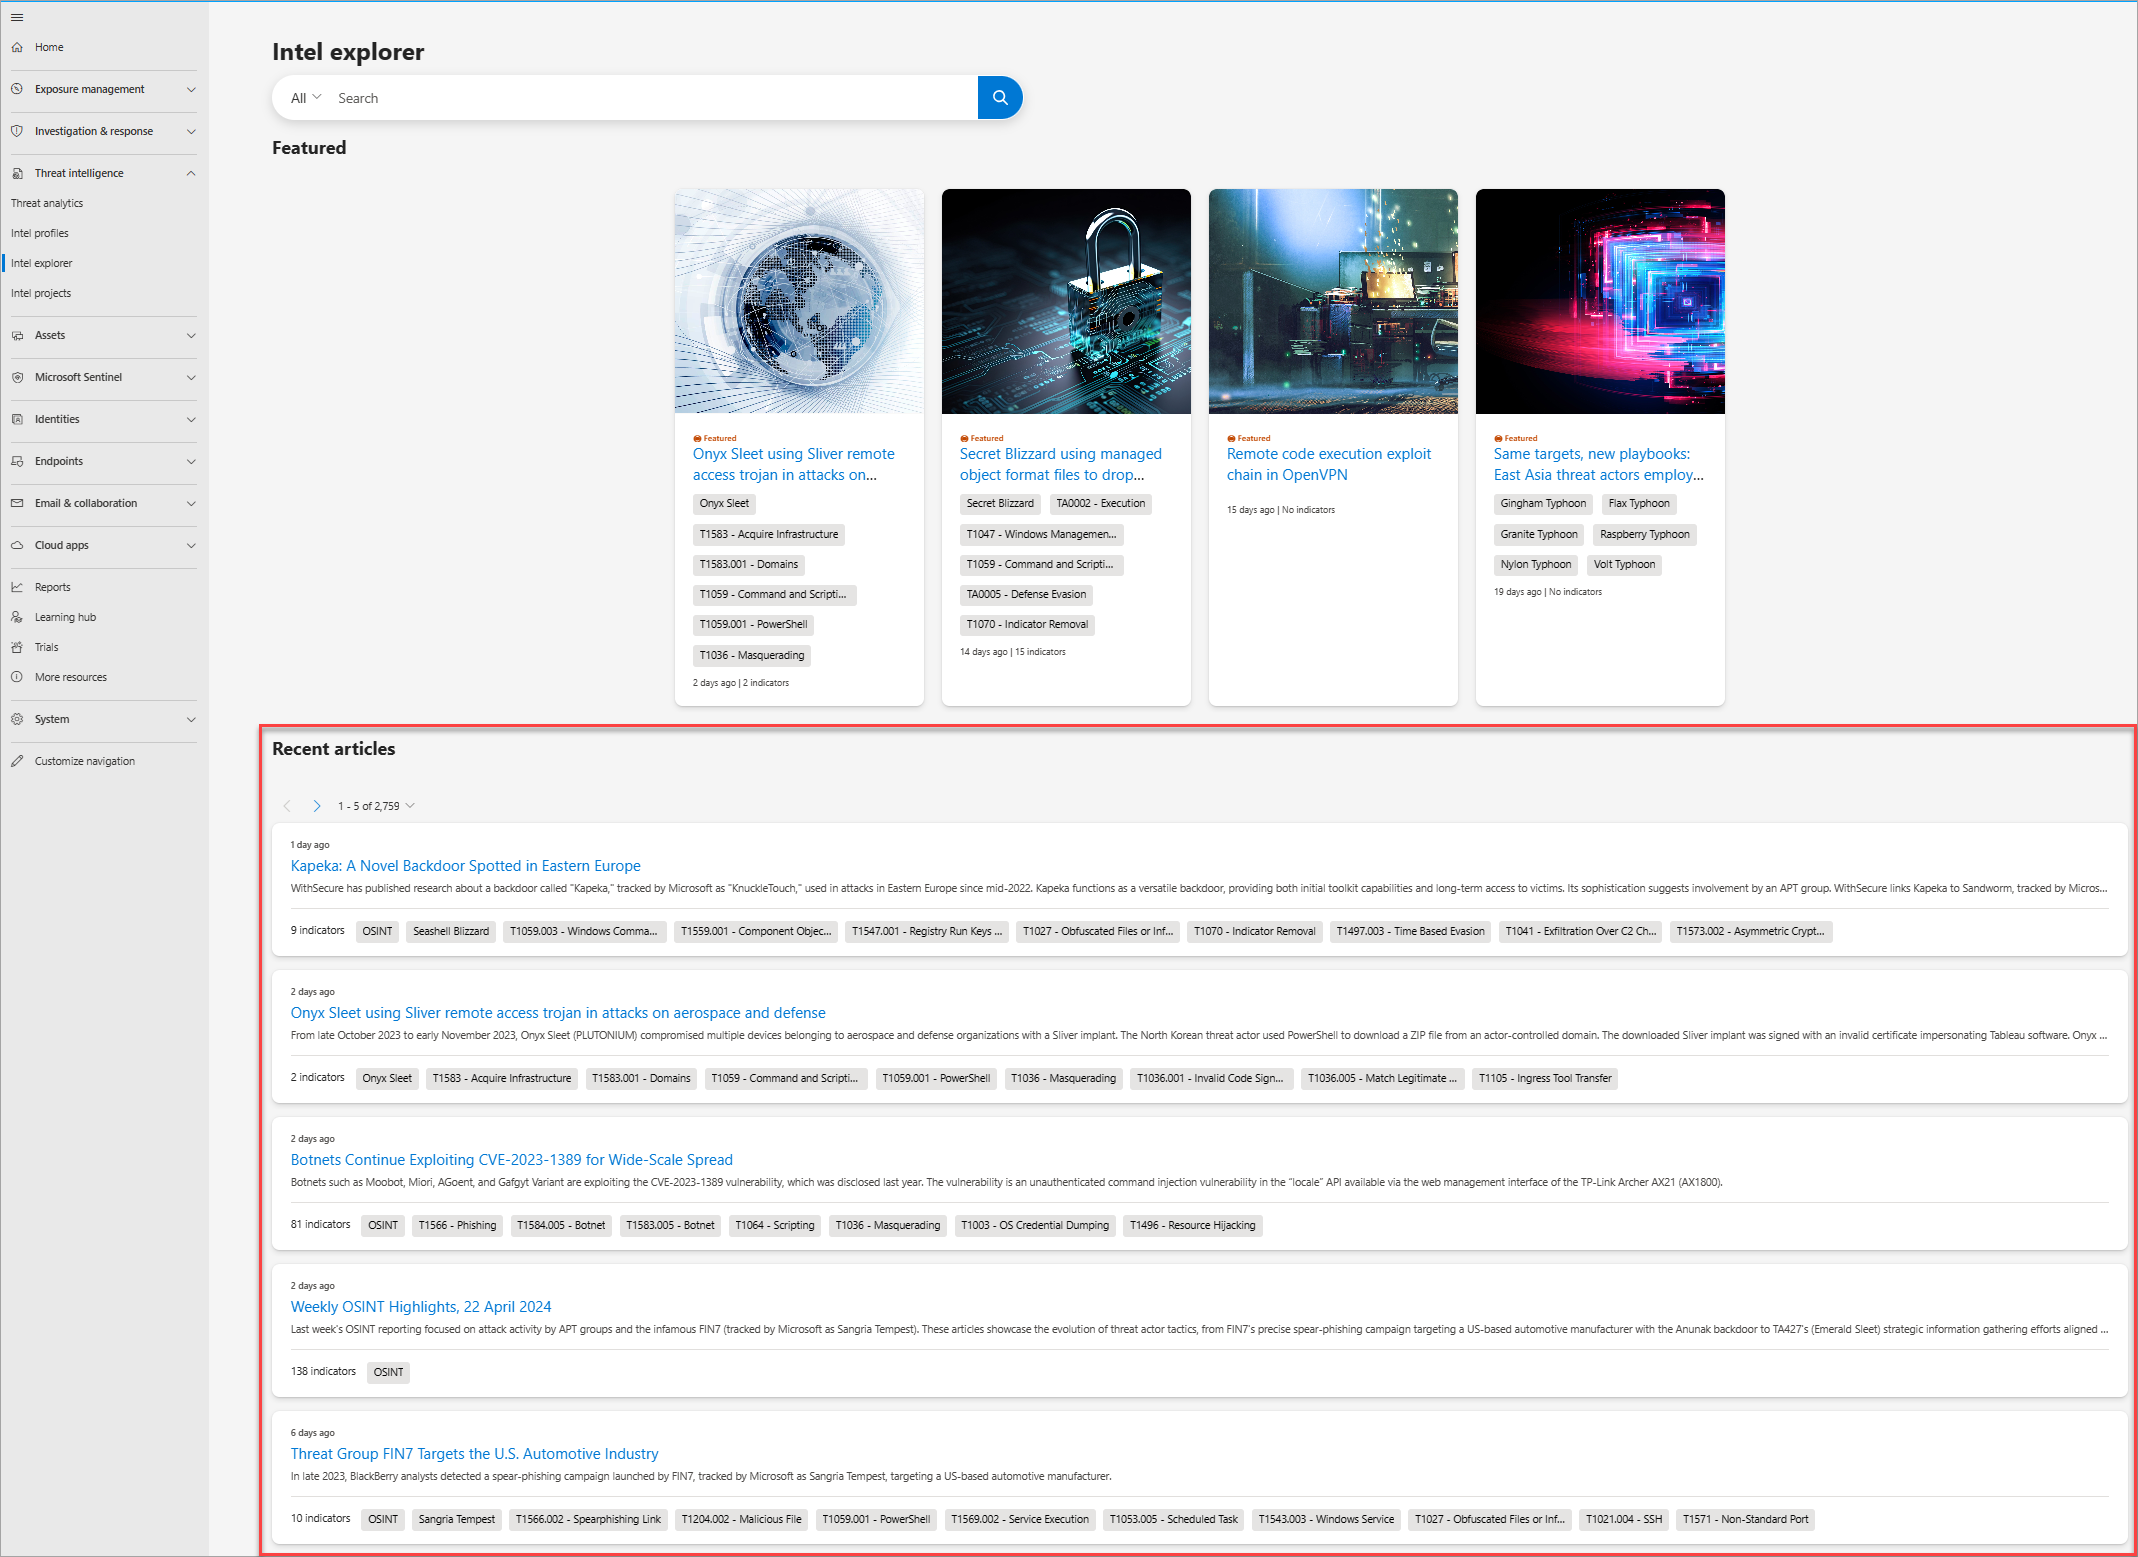Click the Learning hub icon
Image resolution: width=2138 pixels, height=1557 pixels.
[x=17, y=617]
